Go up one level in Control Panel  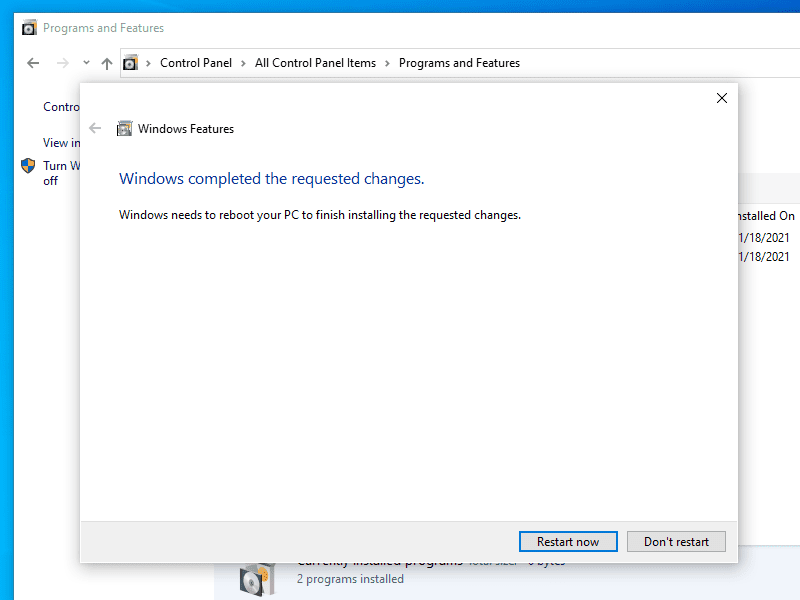107,63
